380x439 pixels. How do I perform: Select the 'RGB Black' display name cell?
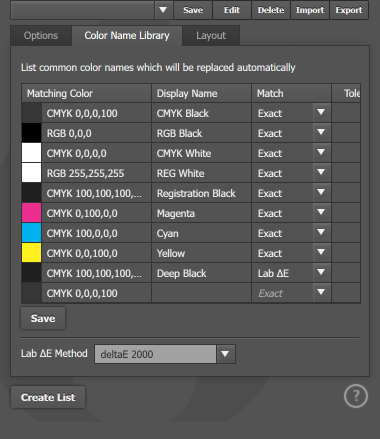pyautogui.click(x=201, y=133)
